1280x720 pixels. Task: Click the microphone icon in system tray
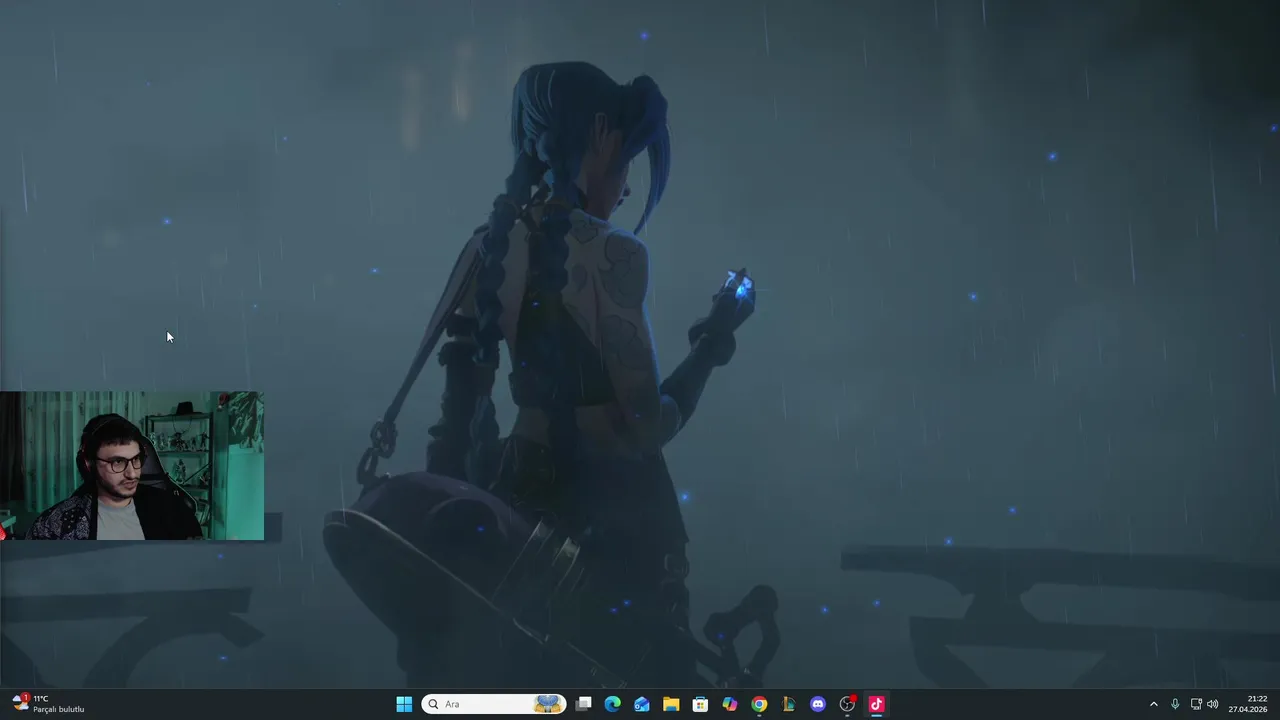pos(1175,704)
